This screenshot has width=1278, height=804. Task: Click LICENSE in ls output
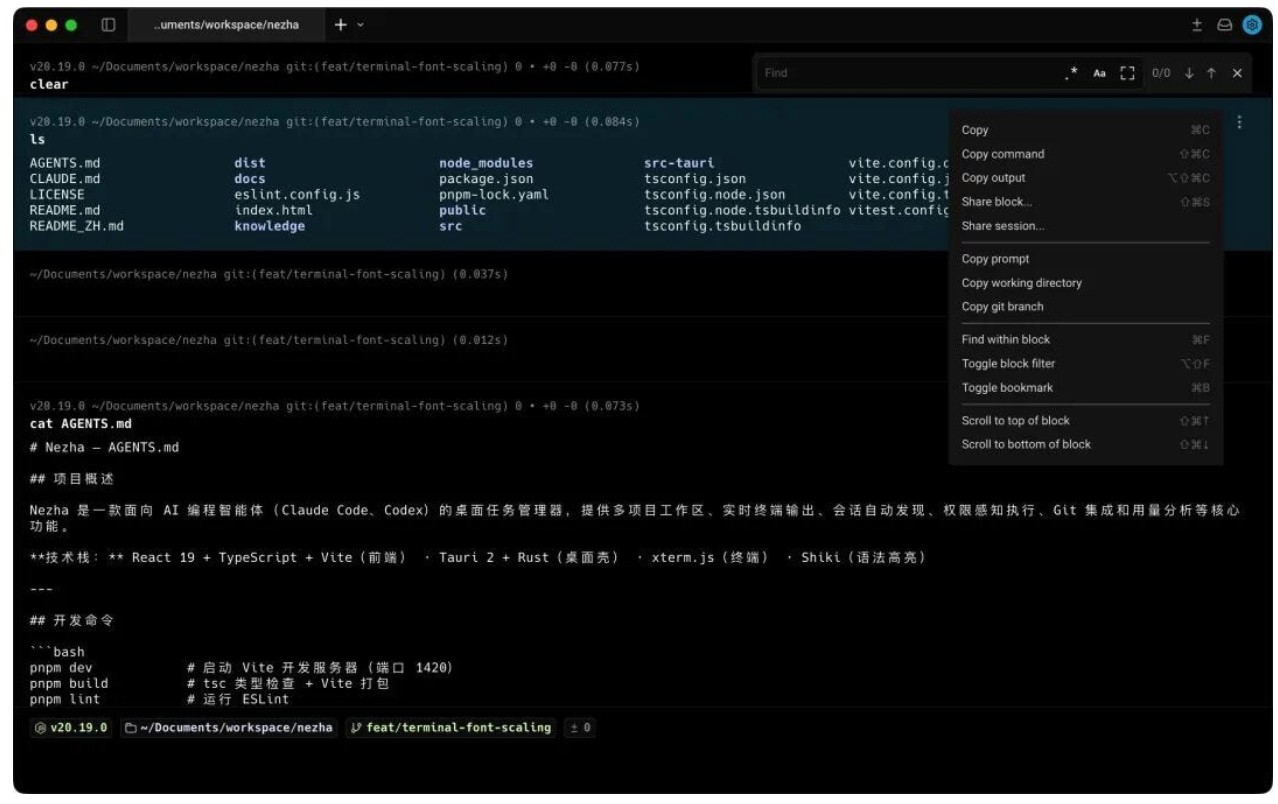point(57,195)
